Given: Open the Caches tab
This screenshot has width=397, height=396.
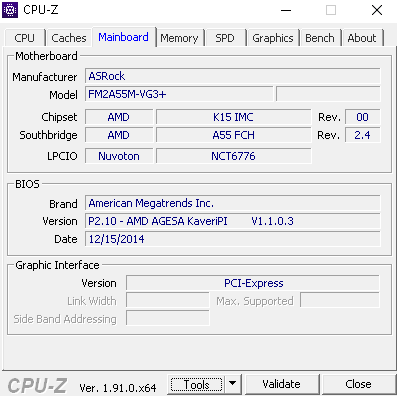Looking at the screenshot, I should click(x=69, y=38).
